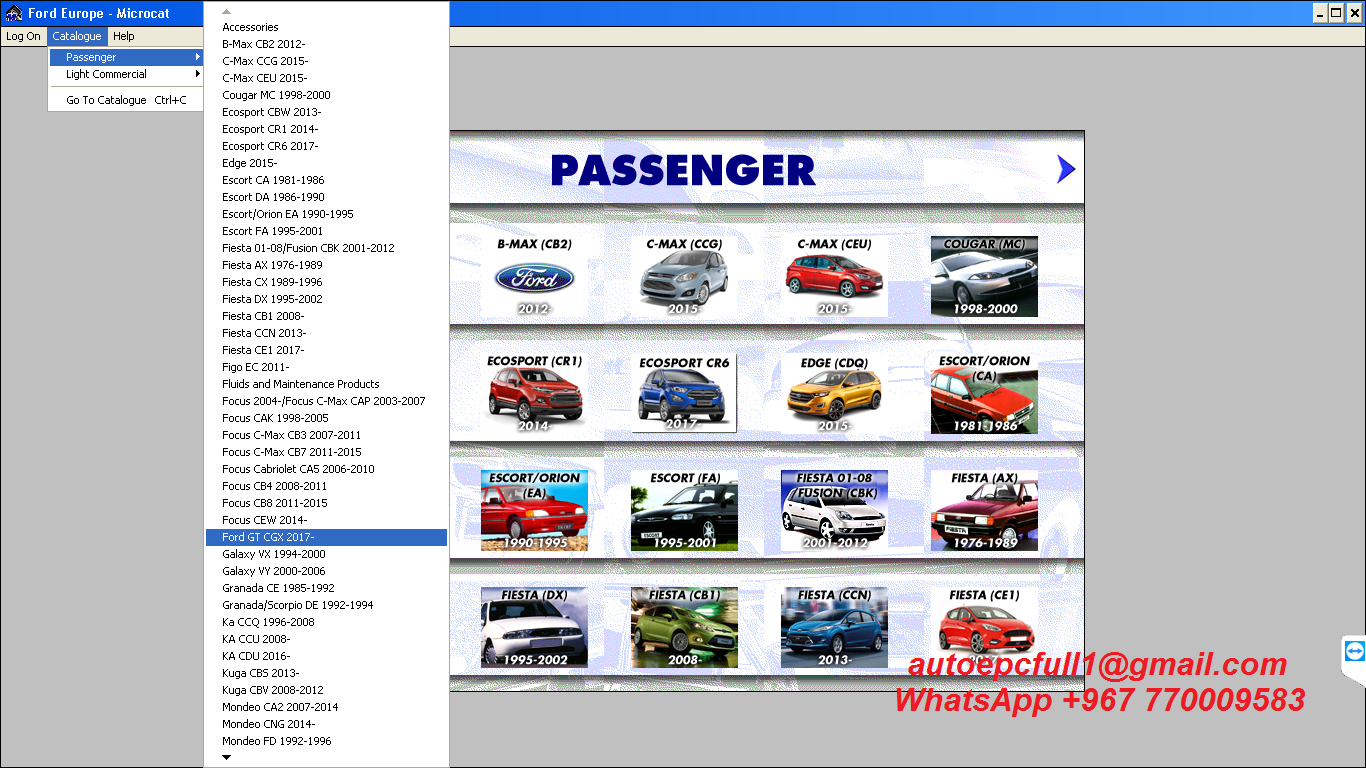Open the C-MAX (CCG) catalogue tile
The height and width of the screenshot is (768, 1366).
point(684,277)
